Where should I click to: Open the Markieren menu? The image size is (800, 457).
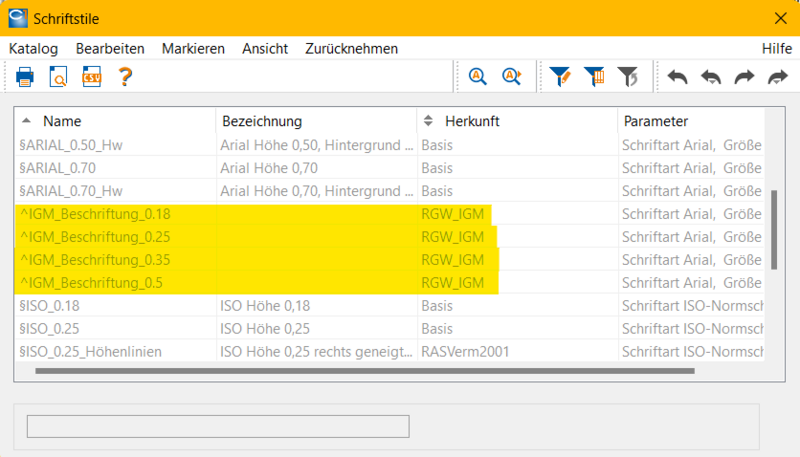tap(193, 48)
